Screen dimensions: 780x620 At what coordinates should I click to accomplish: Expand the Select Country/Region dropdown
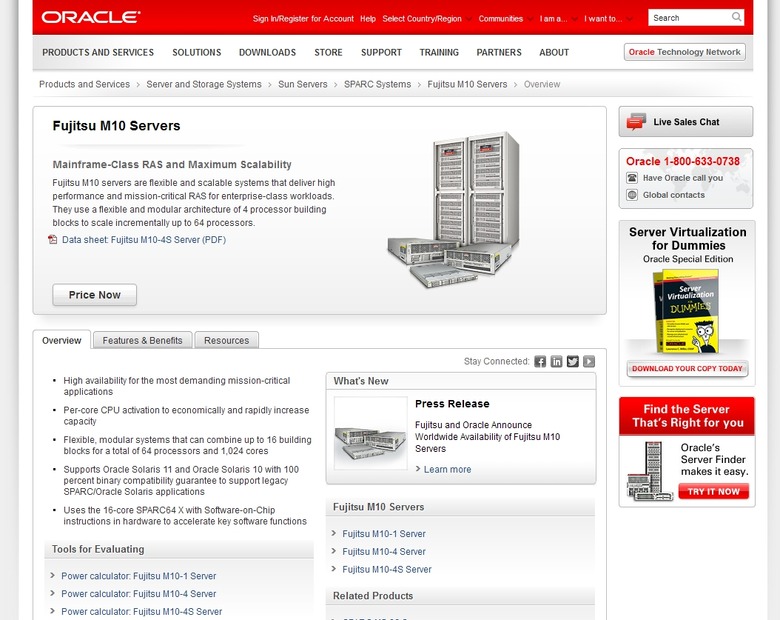click(427, 18)
